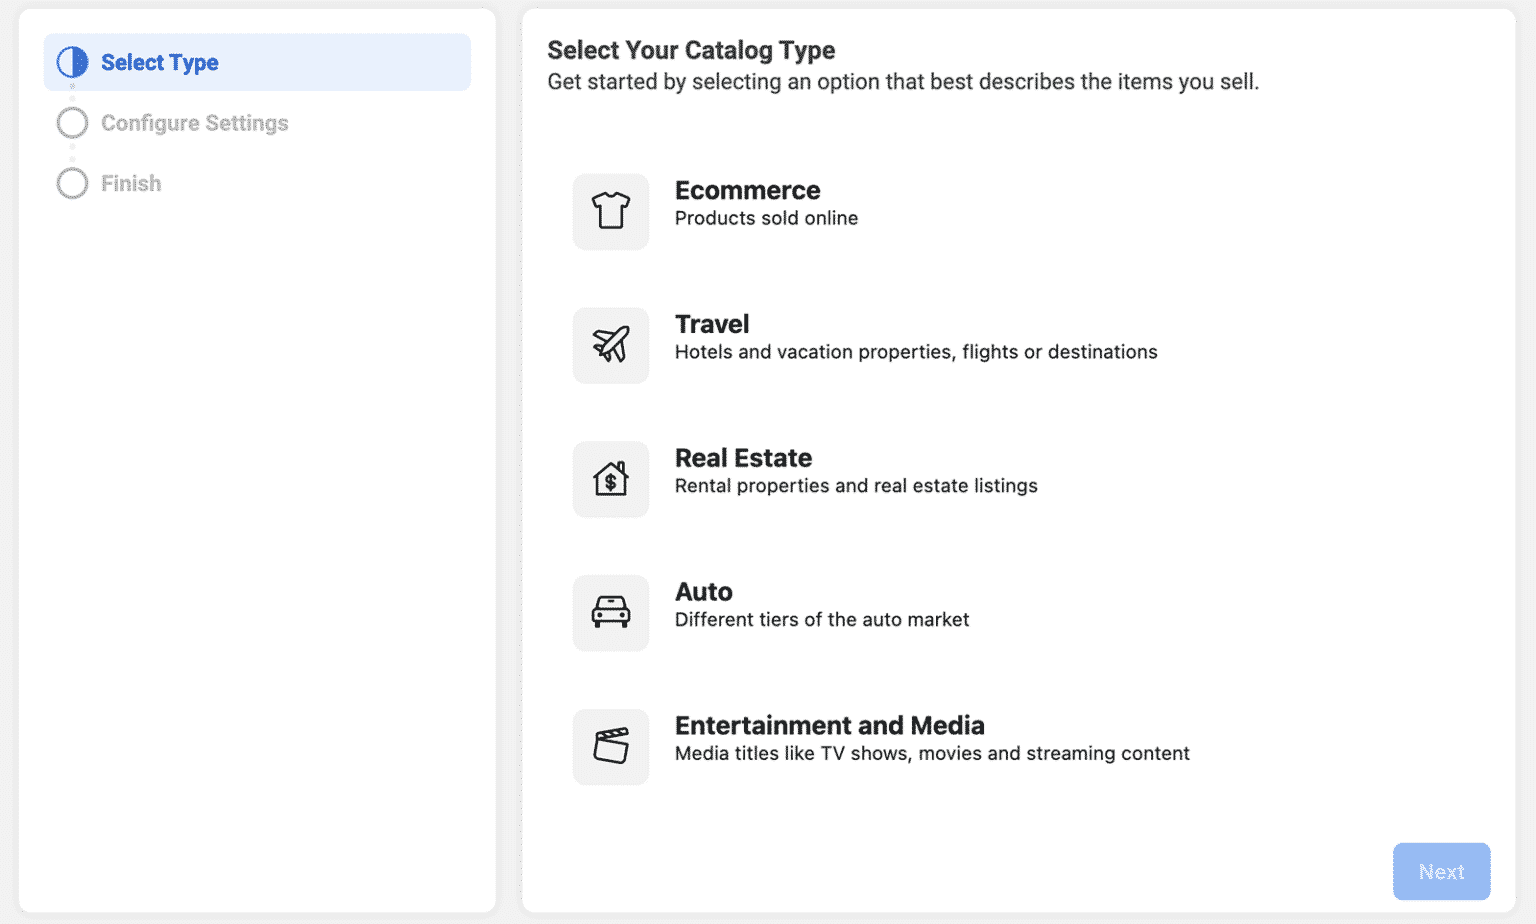Go to the Configure Settings step label
1536x924 pixels.
point(195,123)
